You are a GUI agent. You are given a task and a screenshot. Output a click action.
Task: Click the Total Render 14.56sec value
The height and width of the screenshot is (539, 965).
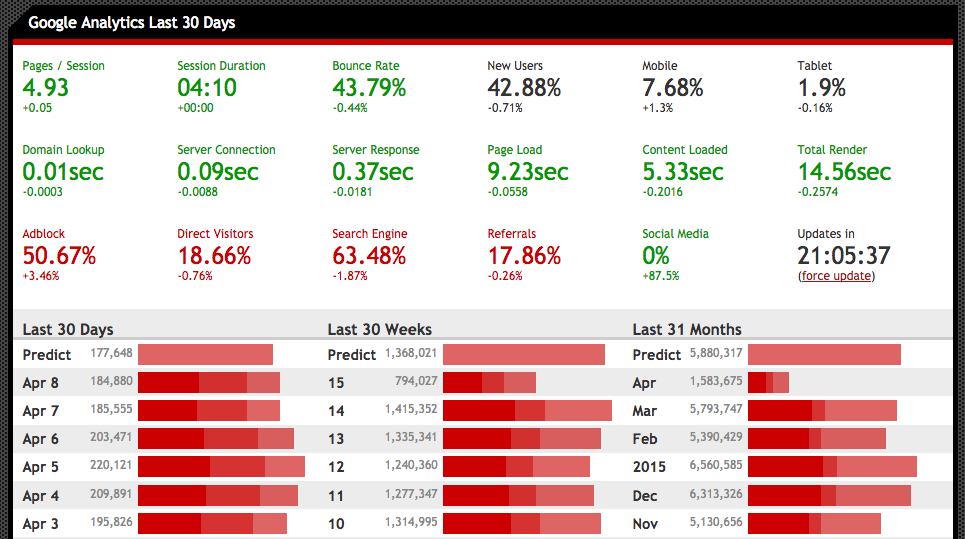point(844,172)
